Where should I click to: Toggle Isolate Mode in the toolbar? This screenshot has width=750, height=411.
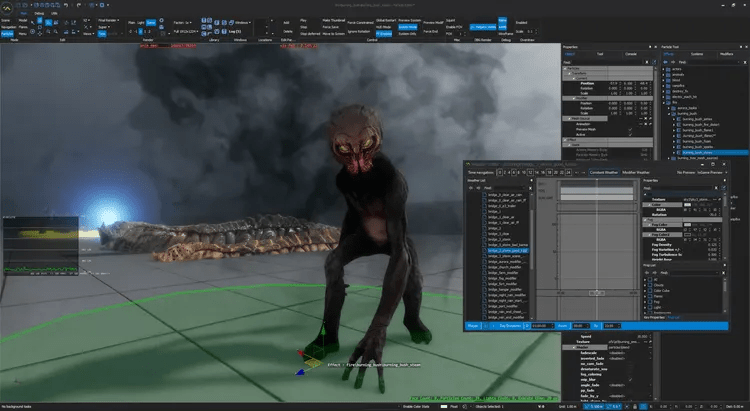(408, 27)
